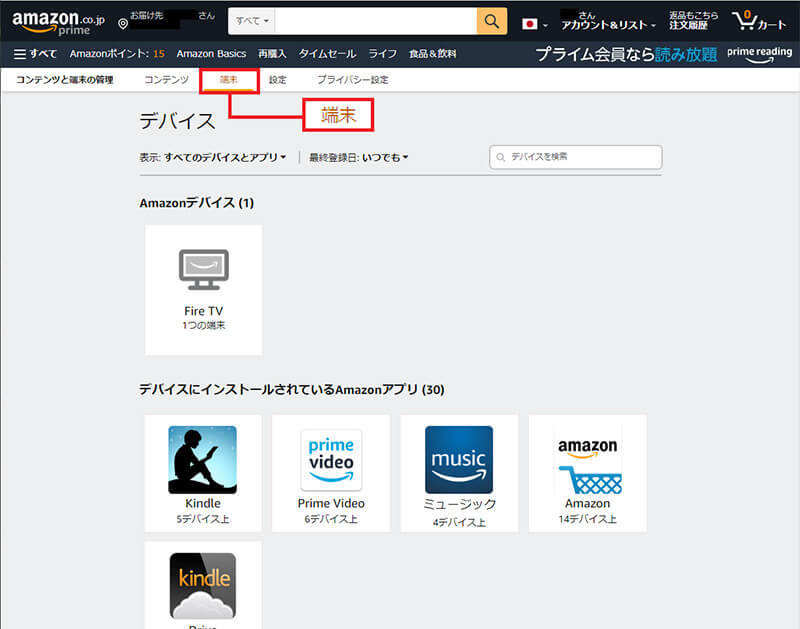Open the Kindle app tile
This screenshot has width=800, height=629.
pos(203,473)
